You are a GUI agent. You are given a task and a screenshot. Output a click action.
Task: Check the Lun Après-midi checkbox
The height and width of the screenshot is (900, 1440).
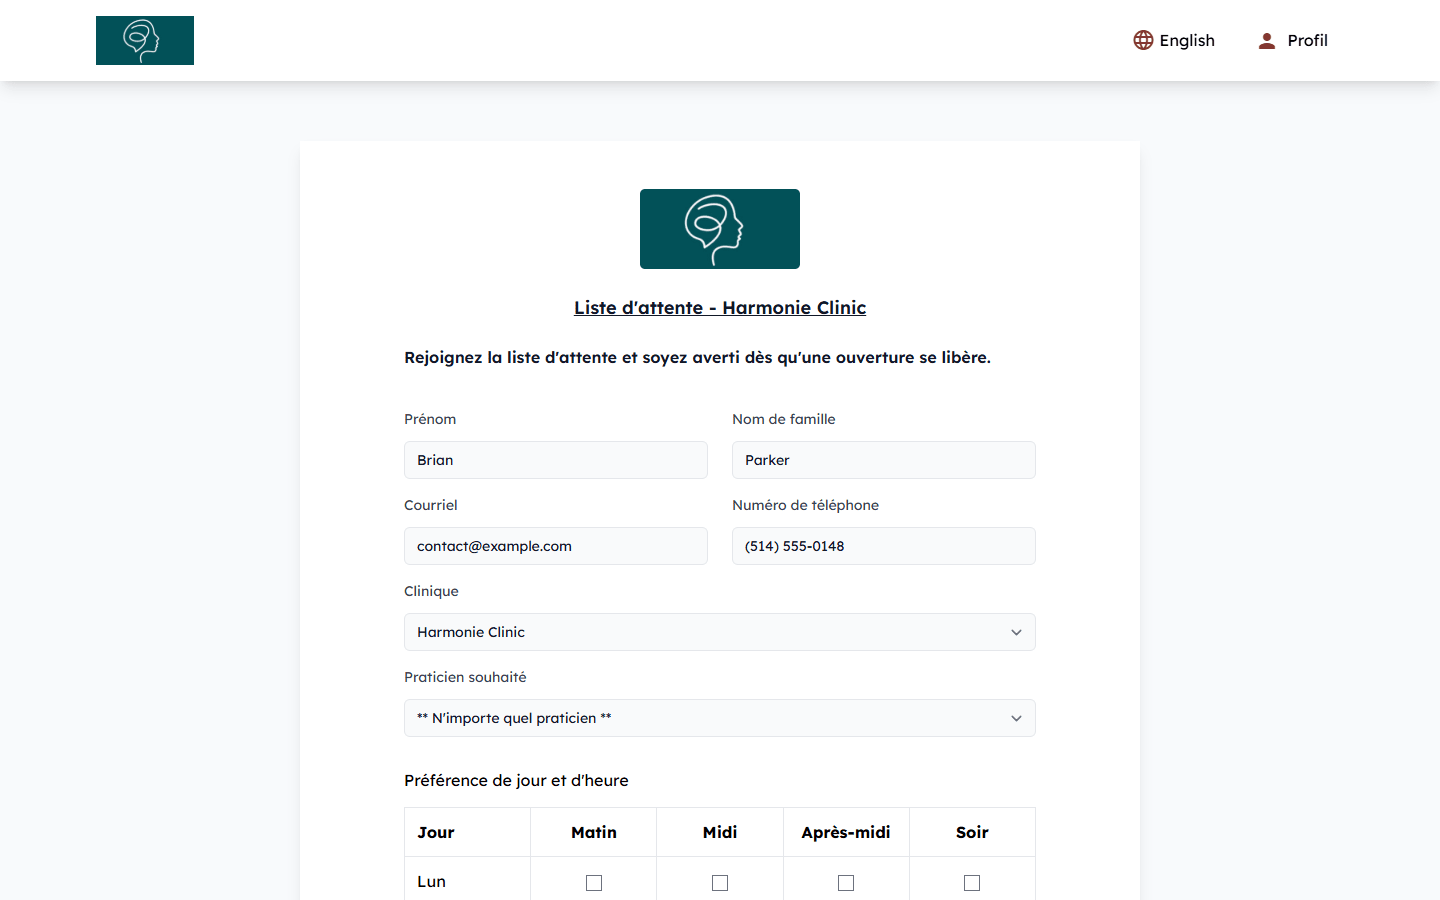(x=846, y=883)
